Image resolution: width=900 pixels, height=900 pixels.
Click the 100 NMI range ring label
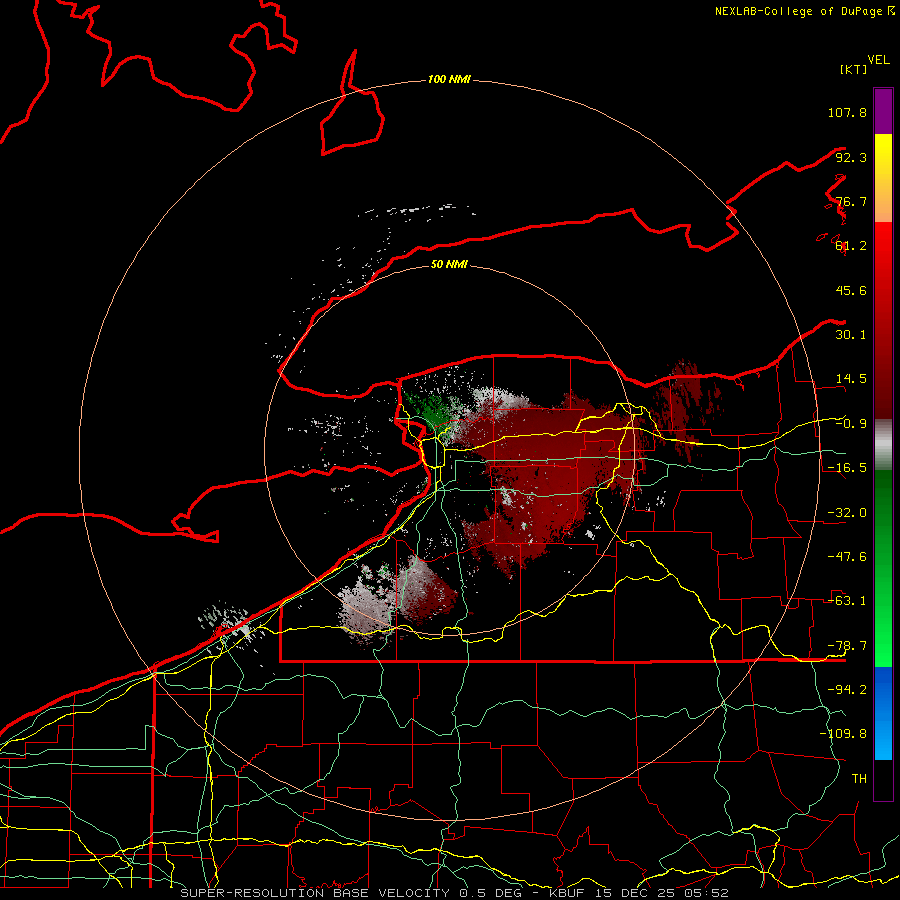click(449, 79)
